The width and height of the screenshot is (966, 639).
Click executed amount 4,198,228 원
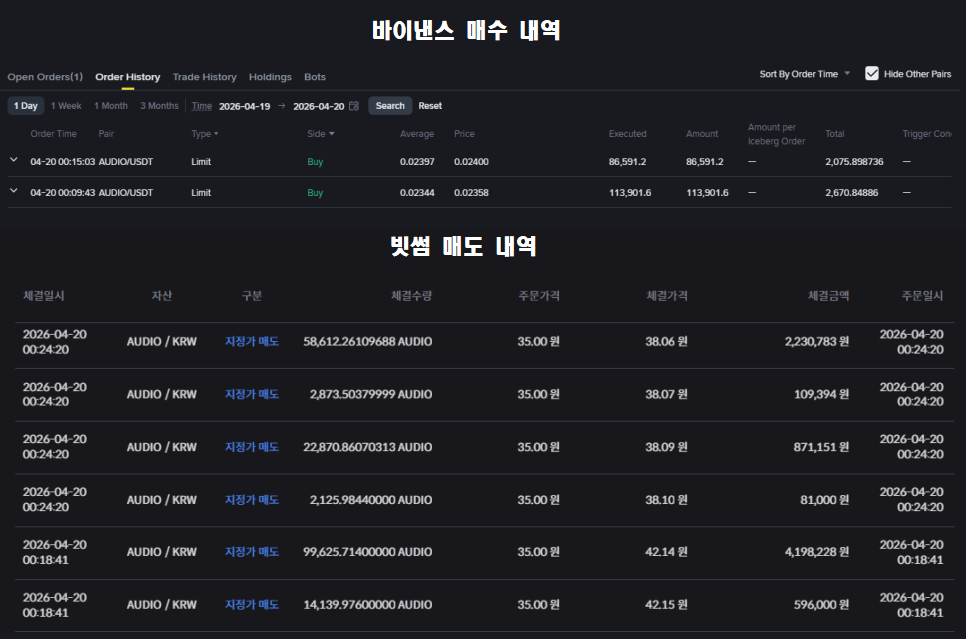click(x=817, y=552)
